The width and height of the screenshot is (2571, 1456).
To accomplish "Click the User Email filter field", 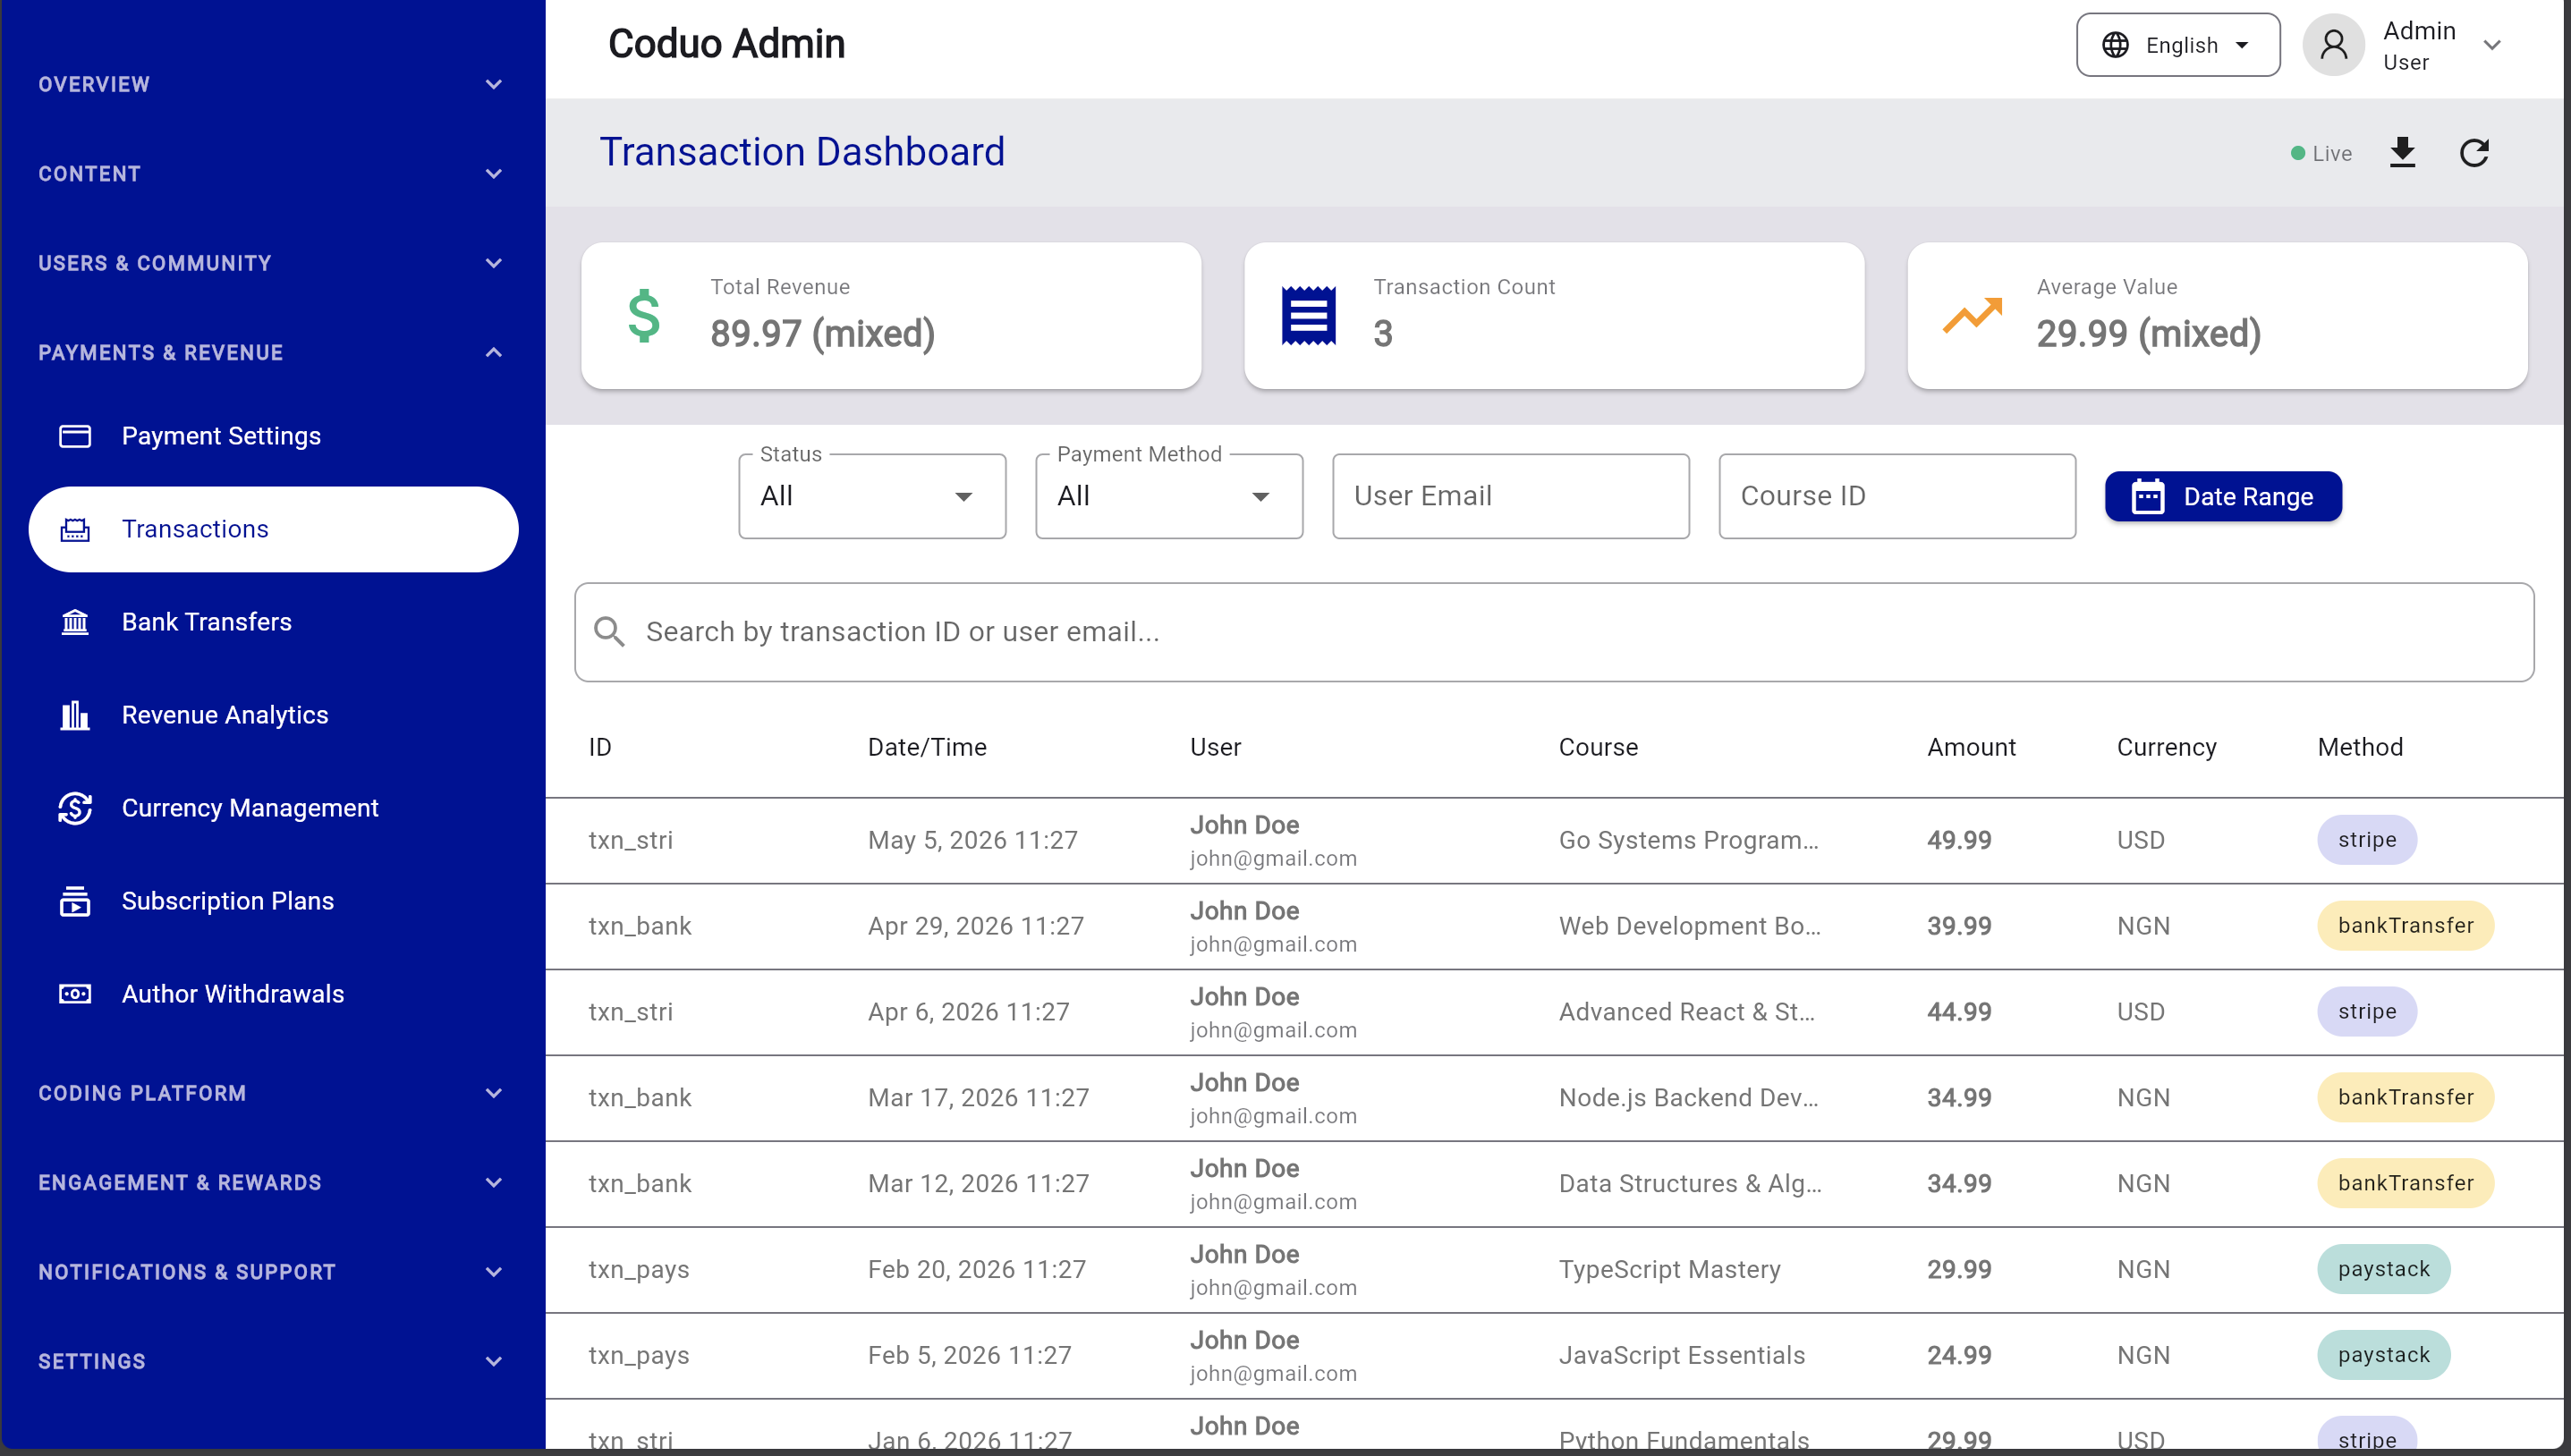I will (1511, 497).
